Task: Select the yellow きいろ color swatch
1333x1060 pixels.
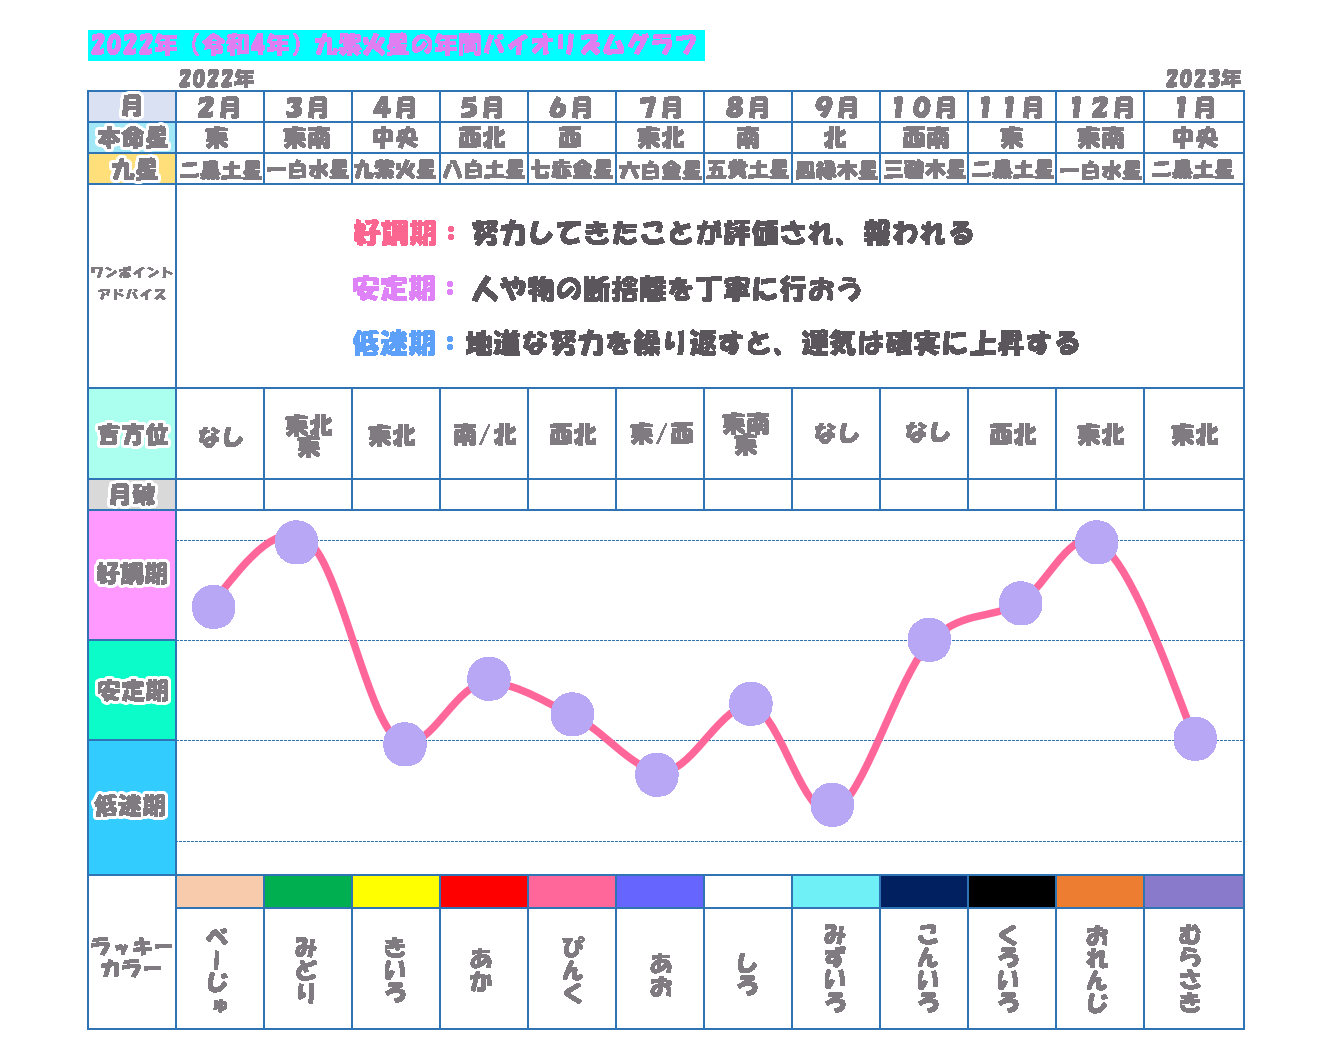Action: click(x=396, y=891)
